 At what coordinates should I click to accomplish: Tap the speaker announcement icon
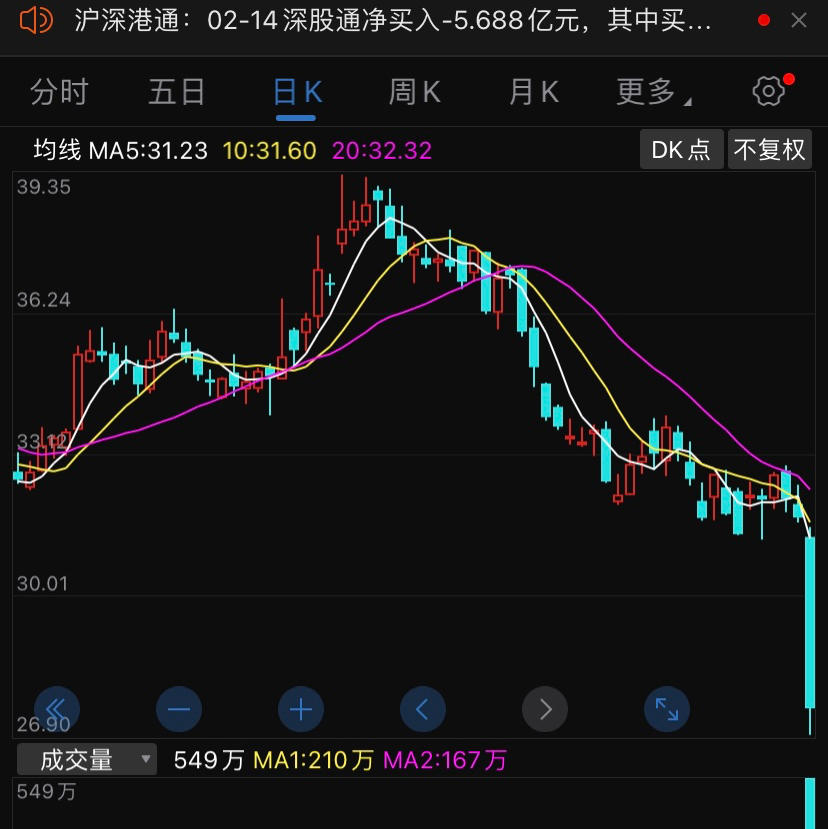pos(36,21)
